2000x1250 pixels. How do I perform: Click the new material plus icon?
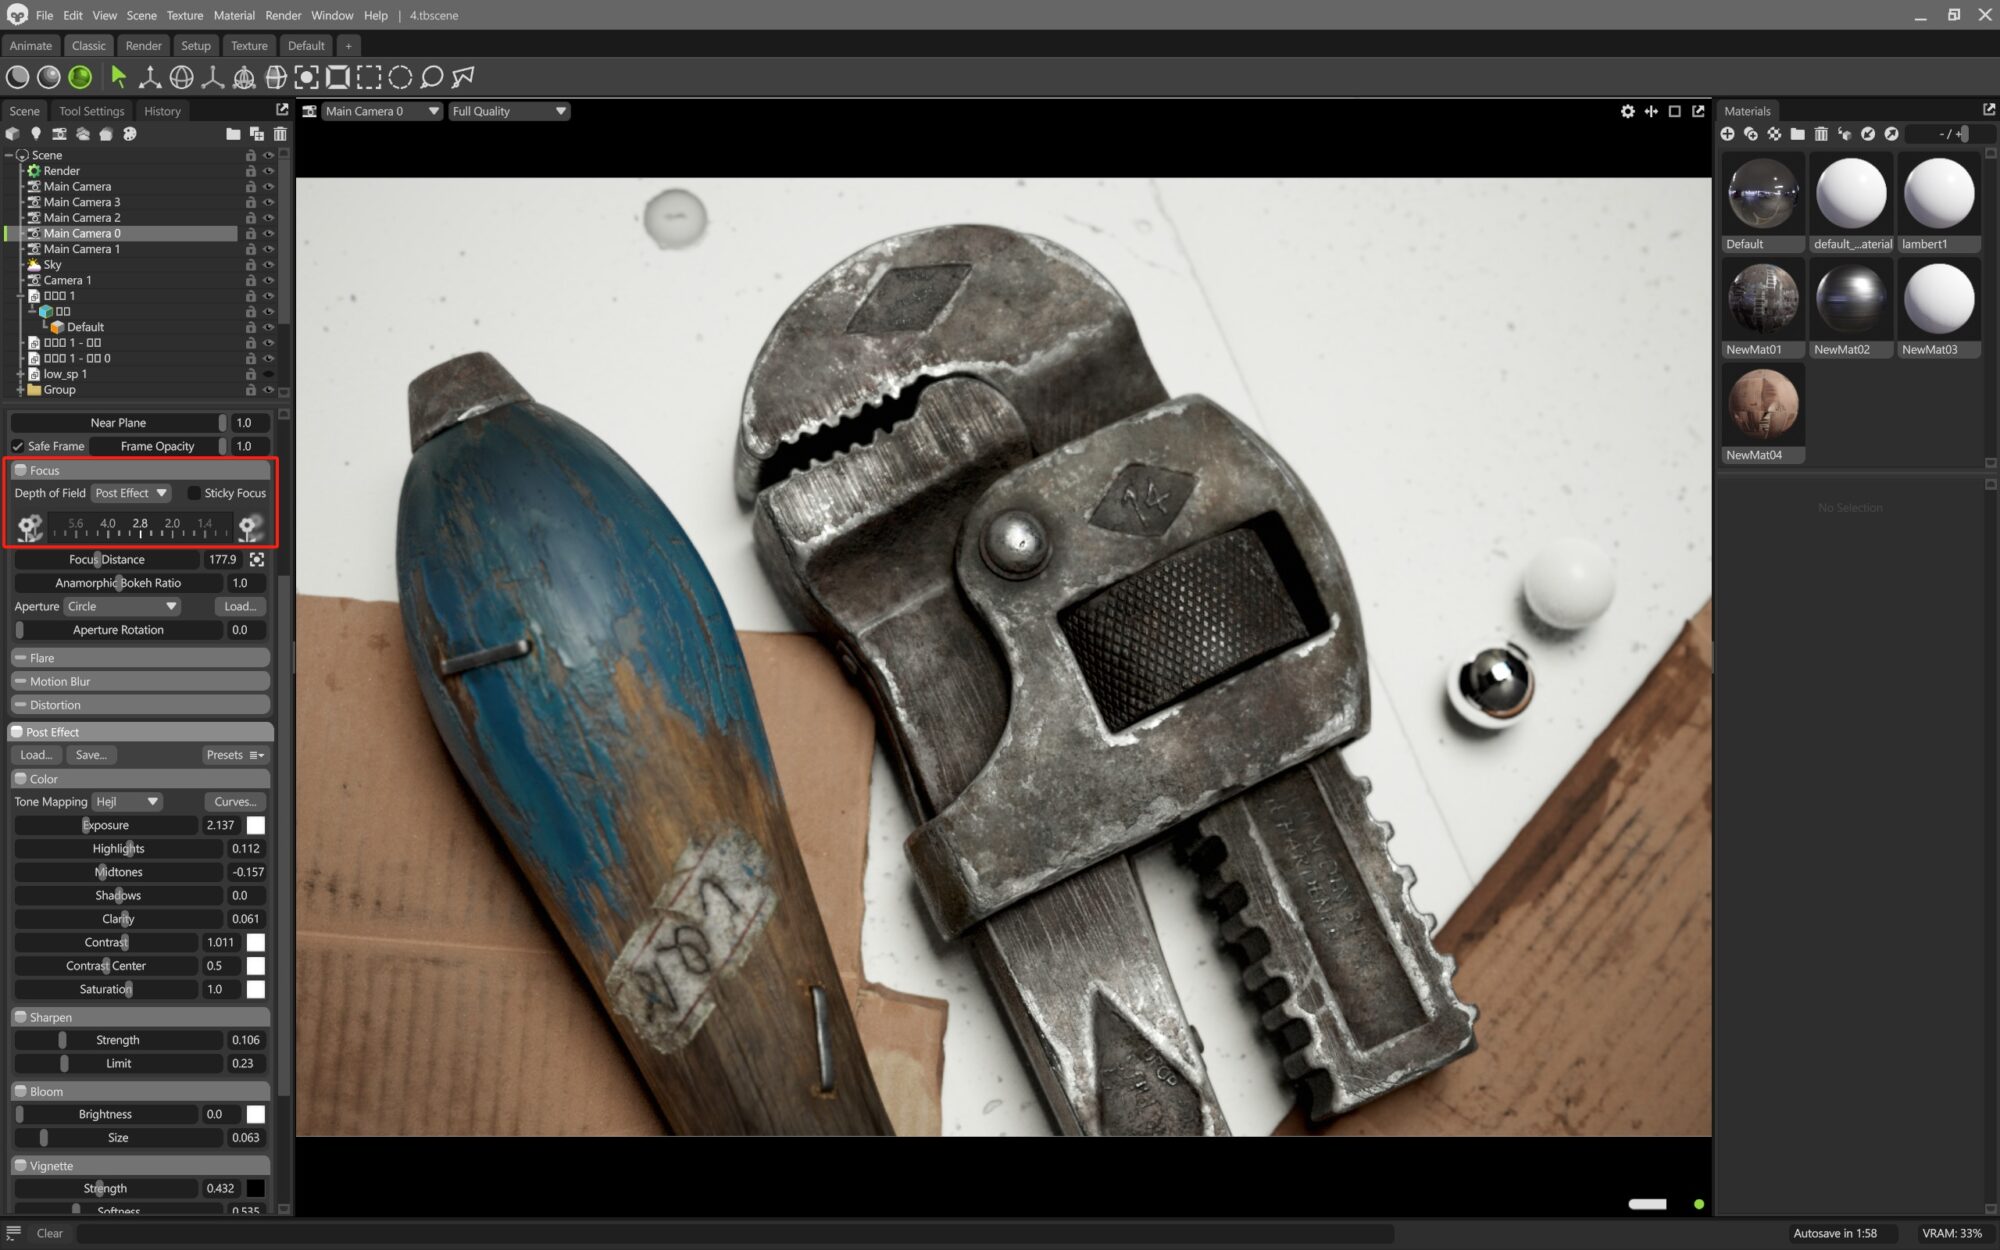tap(1727, 134)
